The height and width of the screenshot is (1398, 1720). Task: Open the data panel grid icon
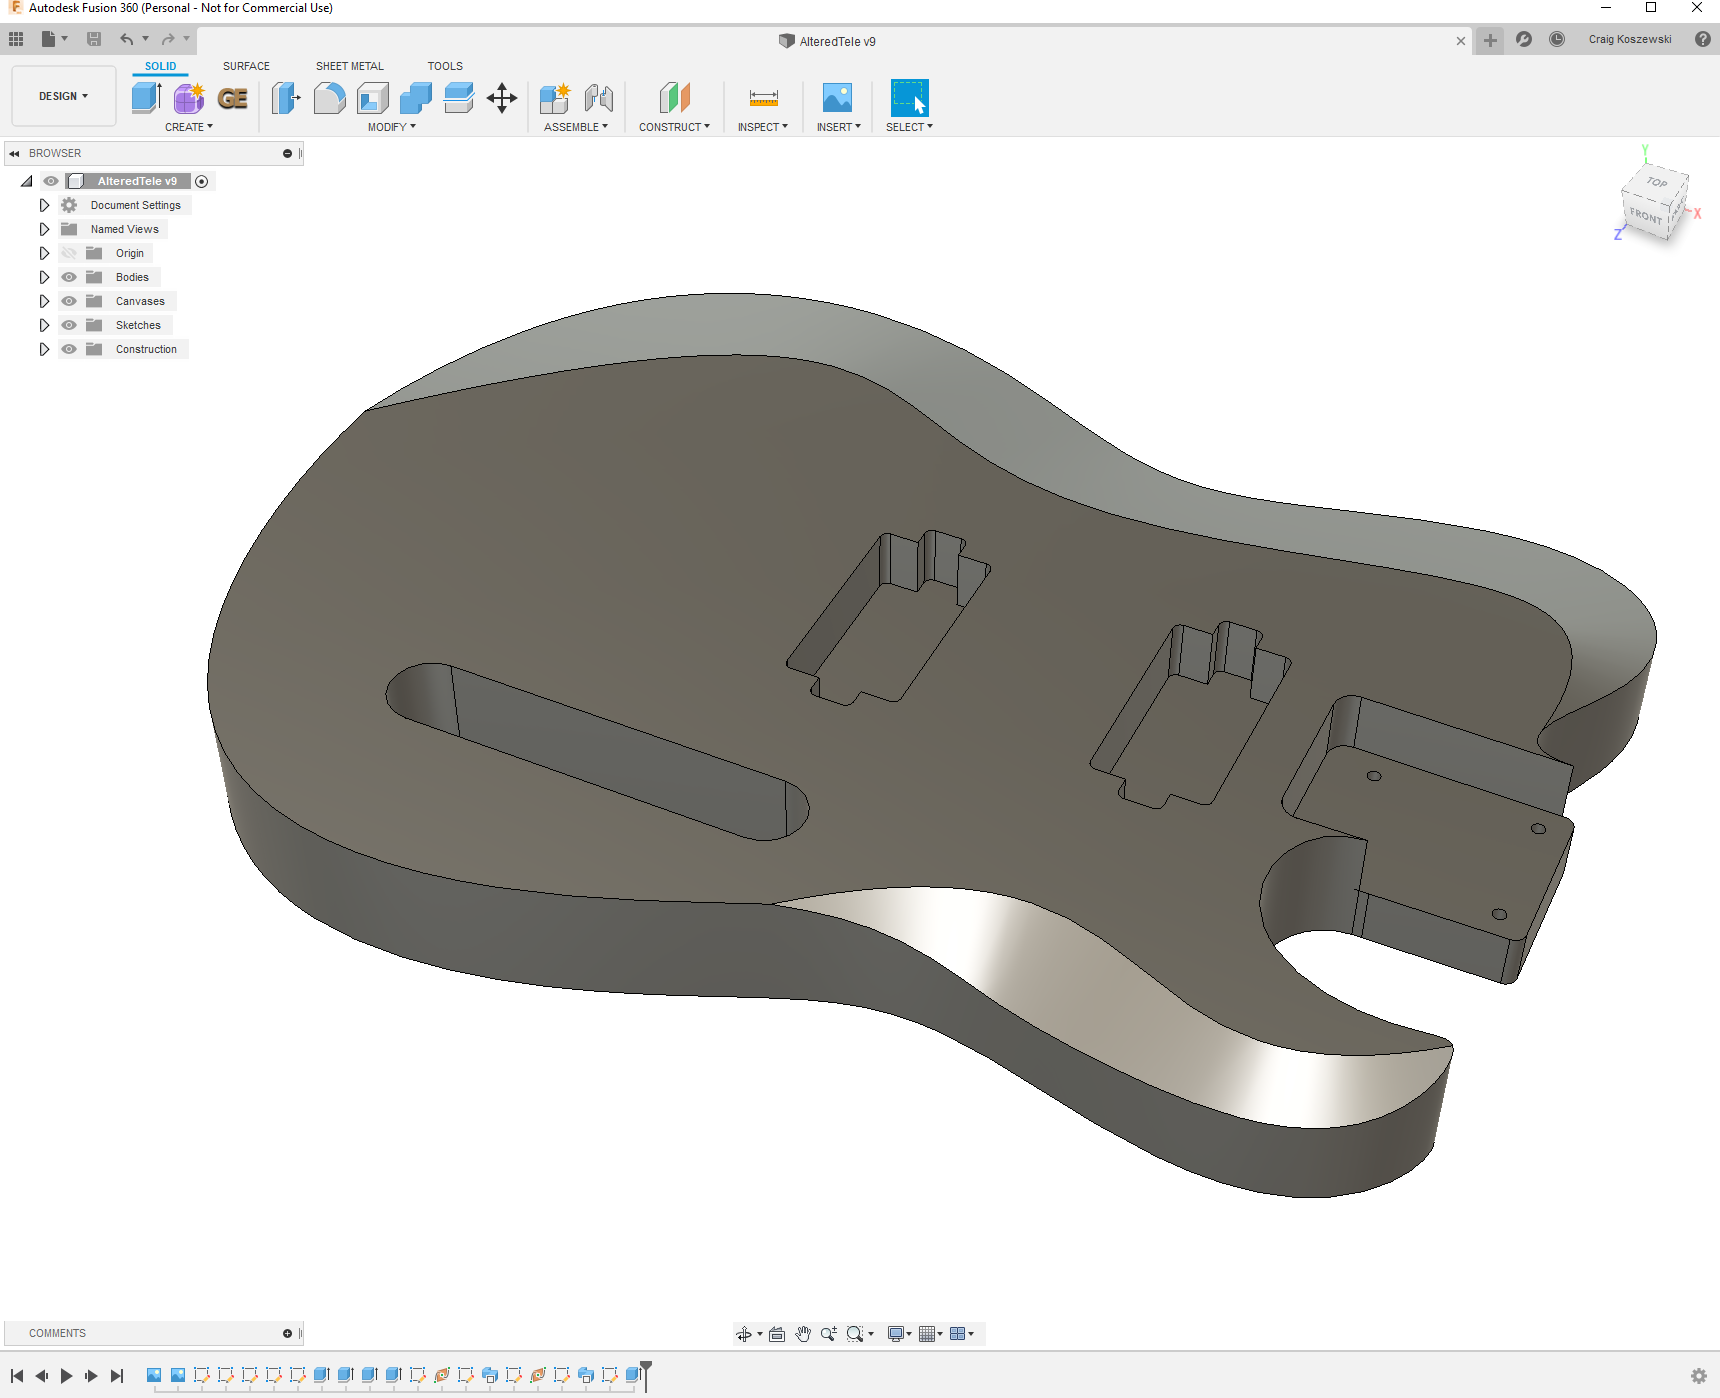(x=16, y=39)
